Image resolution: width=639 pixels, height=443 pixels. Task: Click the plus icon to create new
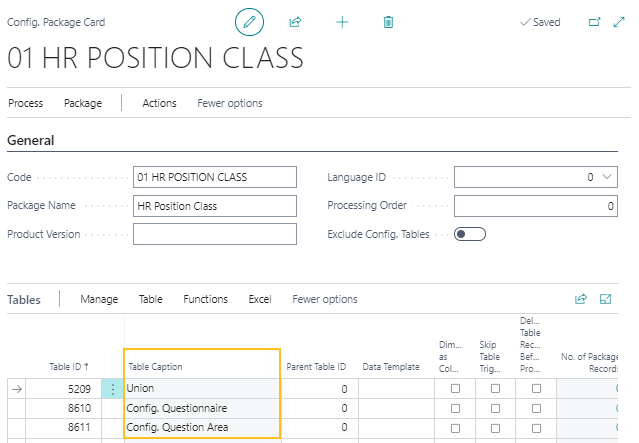[x=342, y=21]
